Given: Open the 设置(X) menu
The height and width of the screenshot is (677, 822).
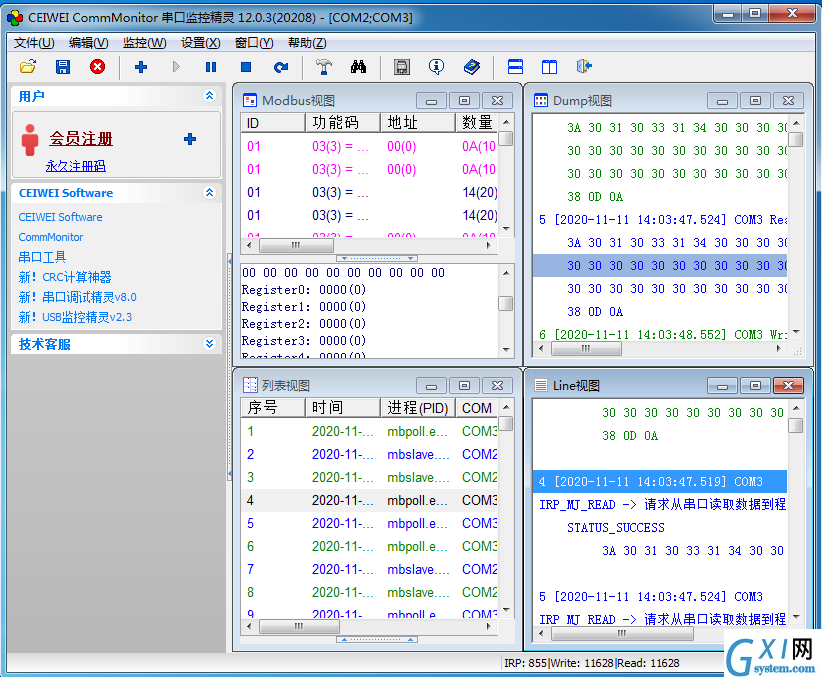Looking at the screenshot, I should 201,43.
